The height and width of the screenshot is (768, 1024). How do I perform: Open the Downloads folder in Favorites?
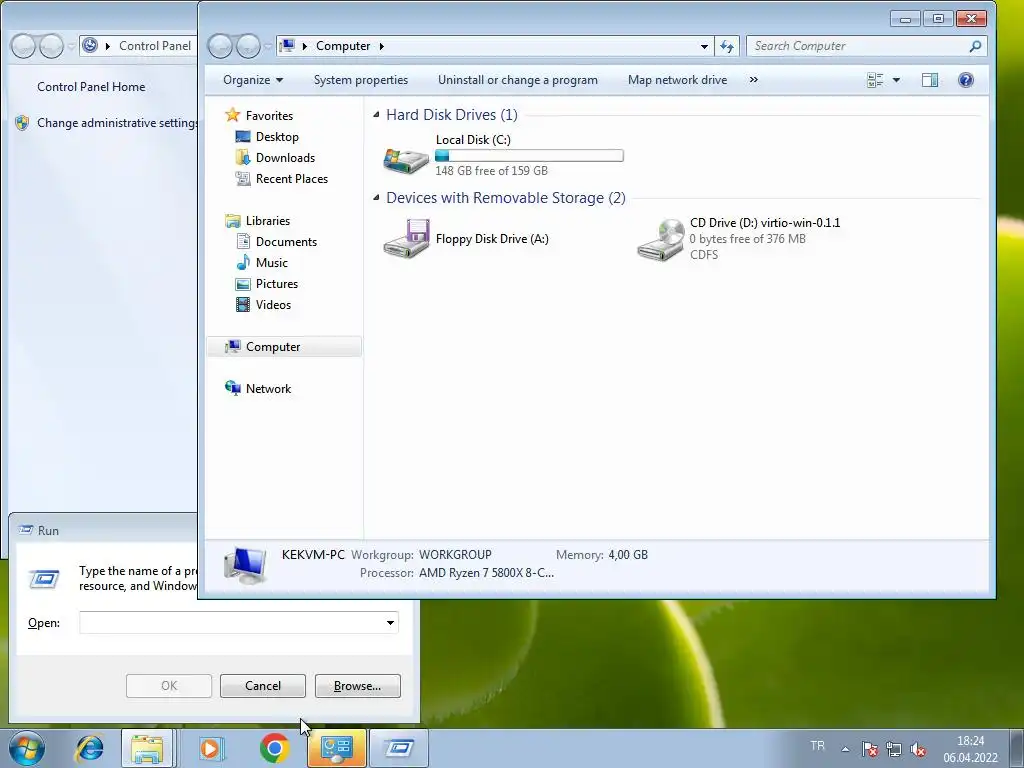coord(285,157)
